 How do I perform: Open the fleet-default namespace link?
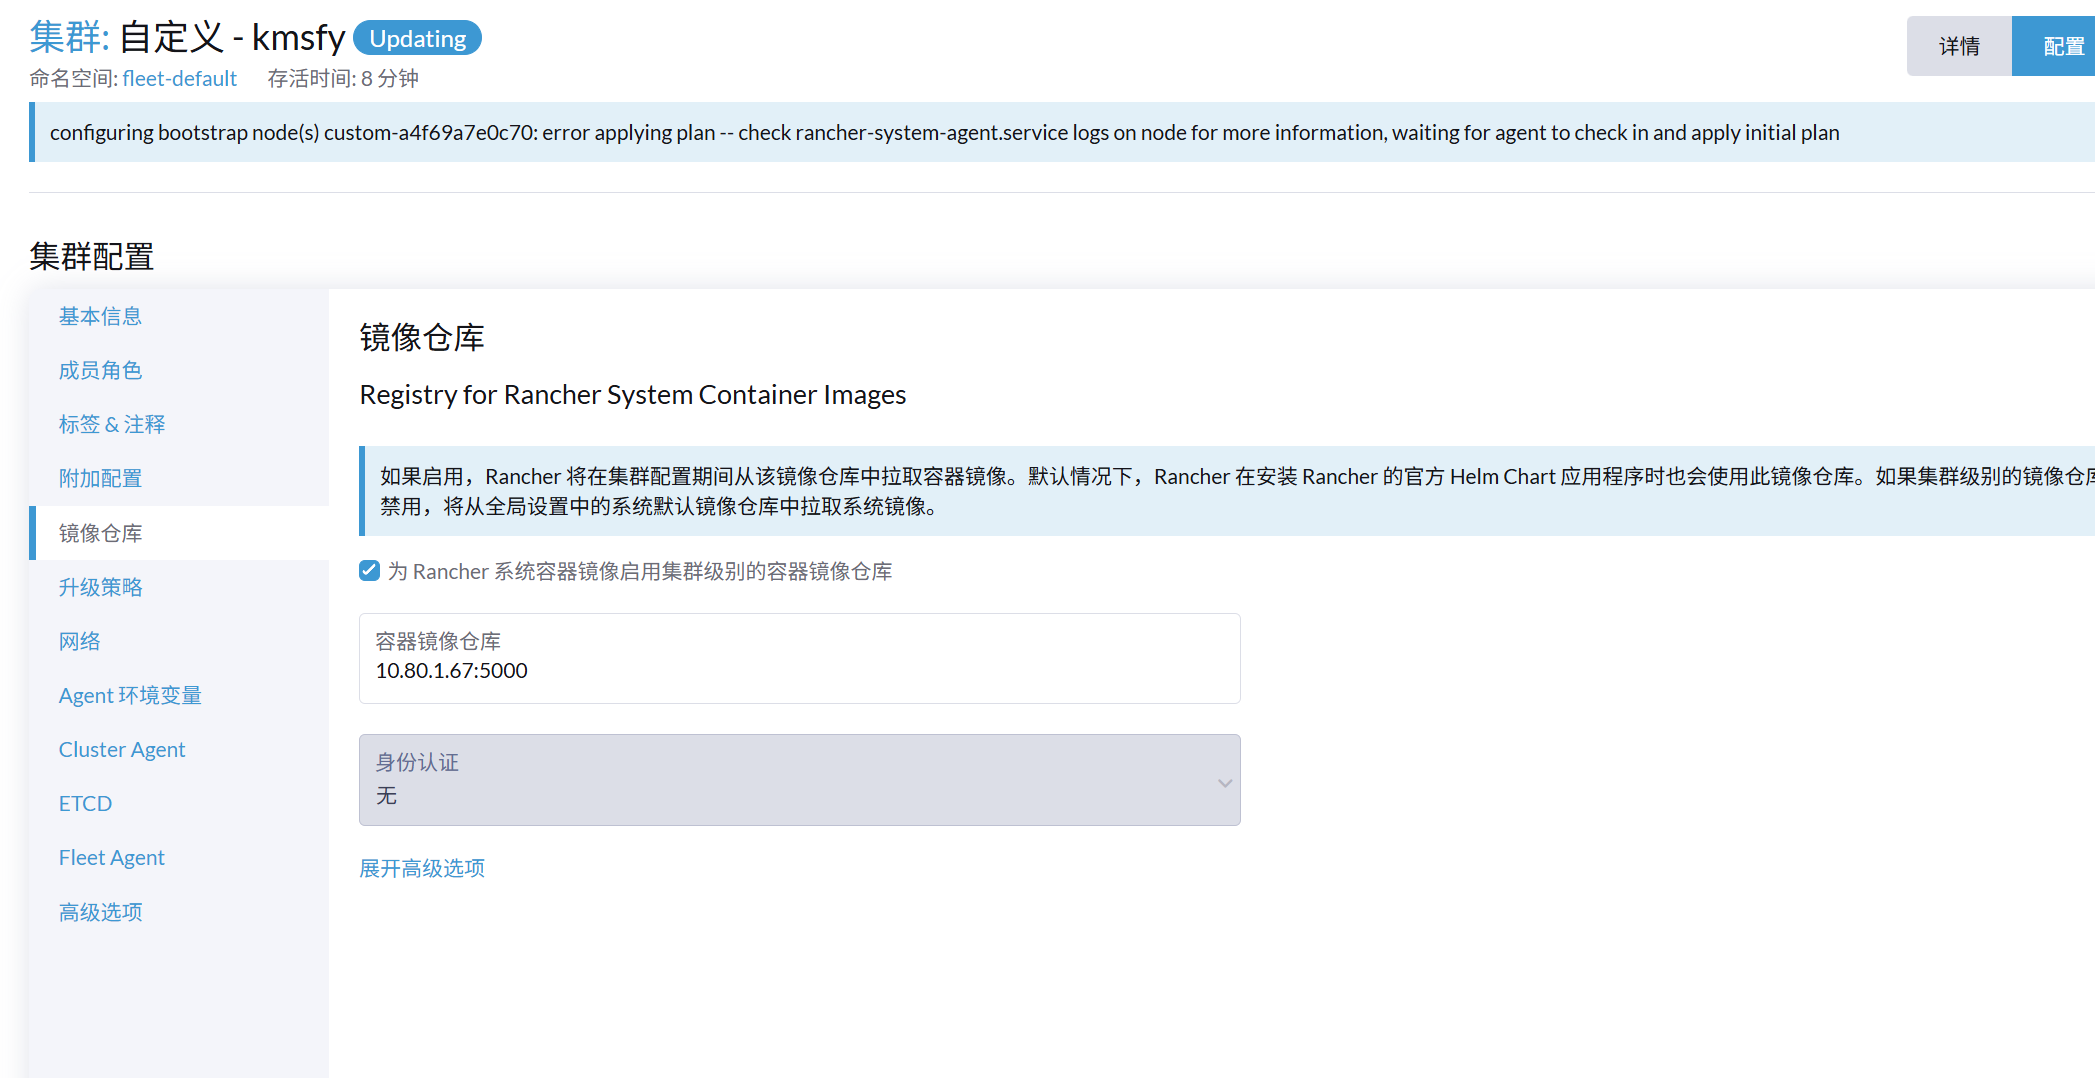(179, 78)
